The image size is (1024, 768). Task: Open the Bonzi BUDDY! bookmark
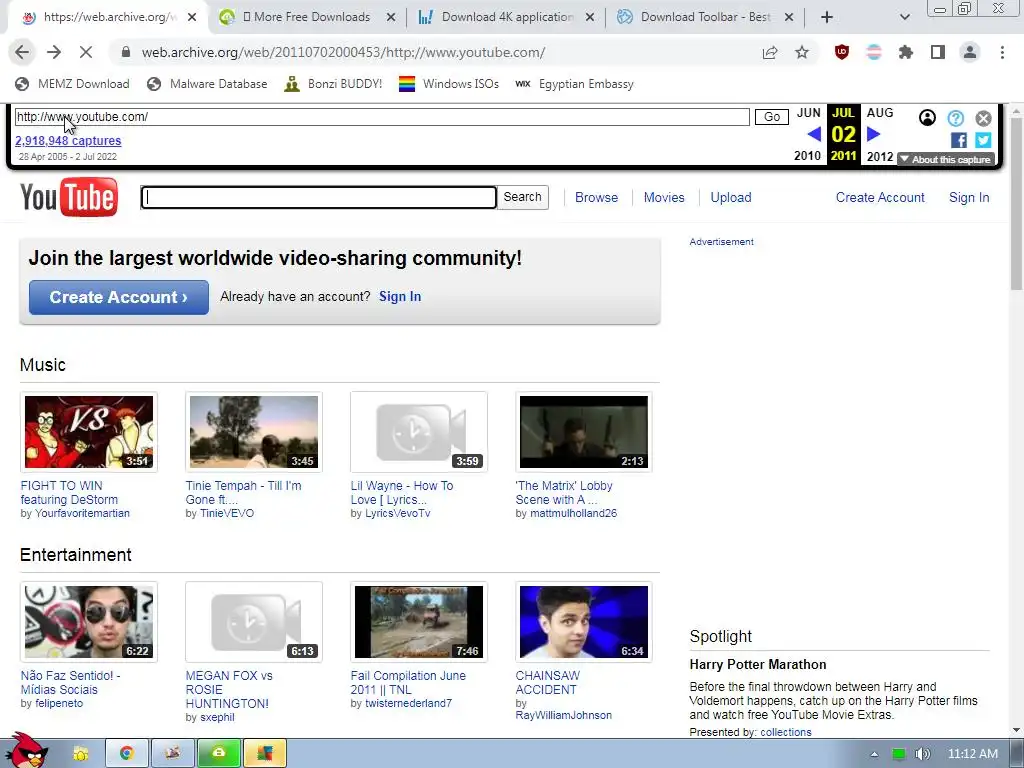tap(333, 84)
